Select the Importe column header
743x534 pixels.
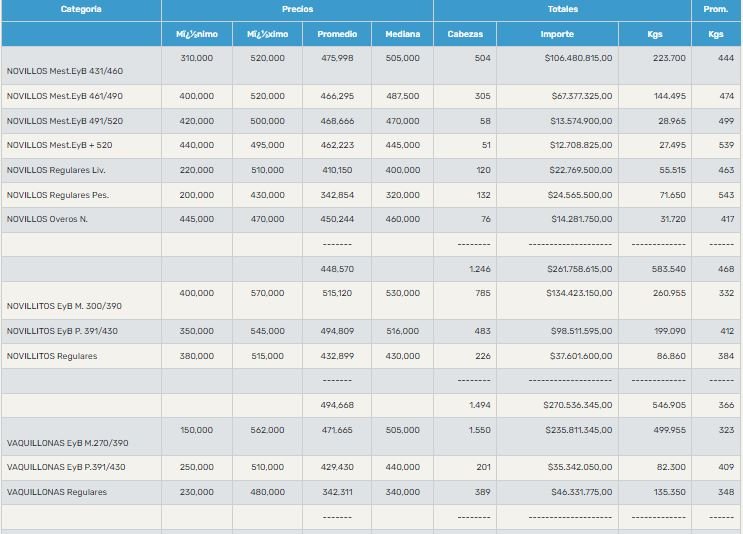557,34
